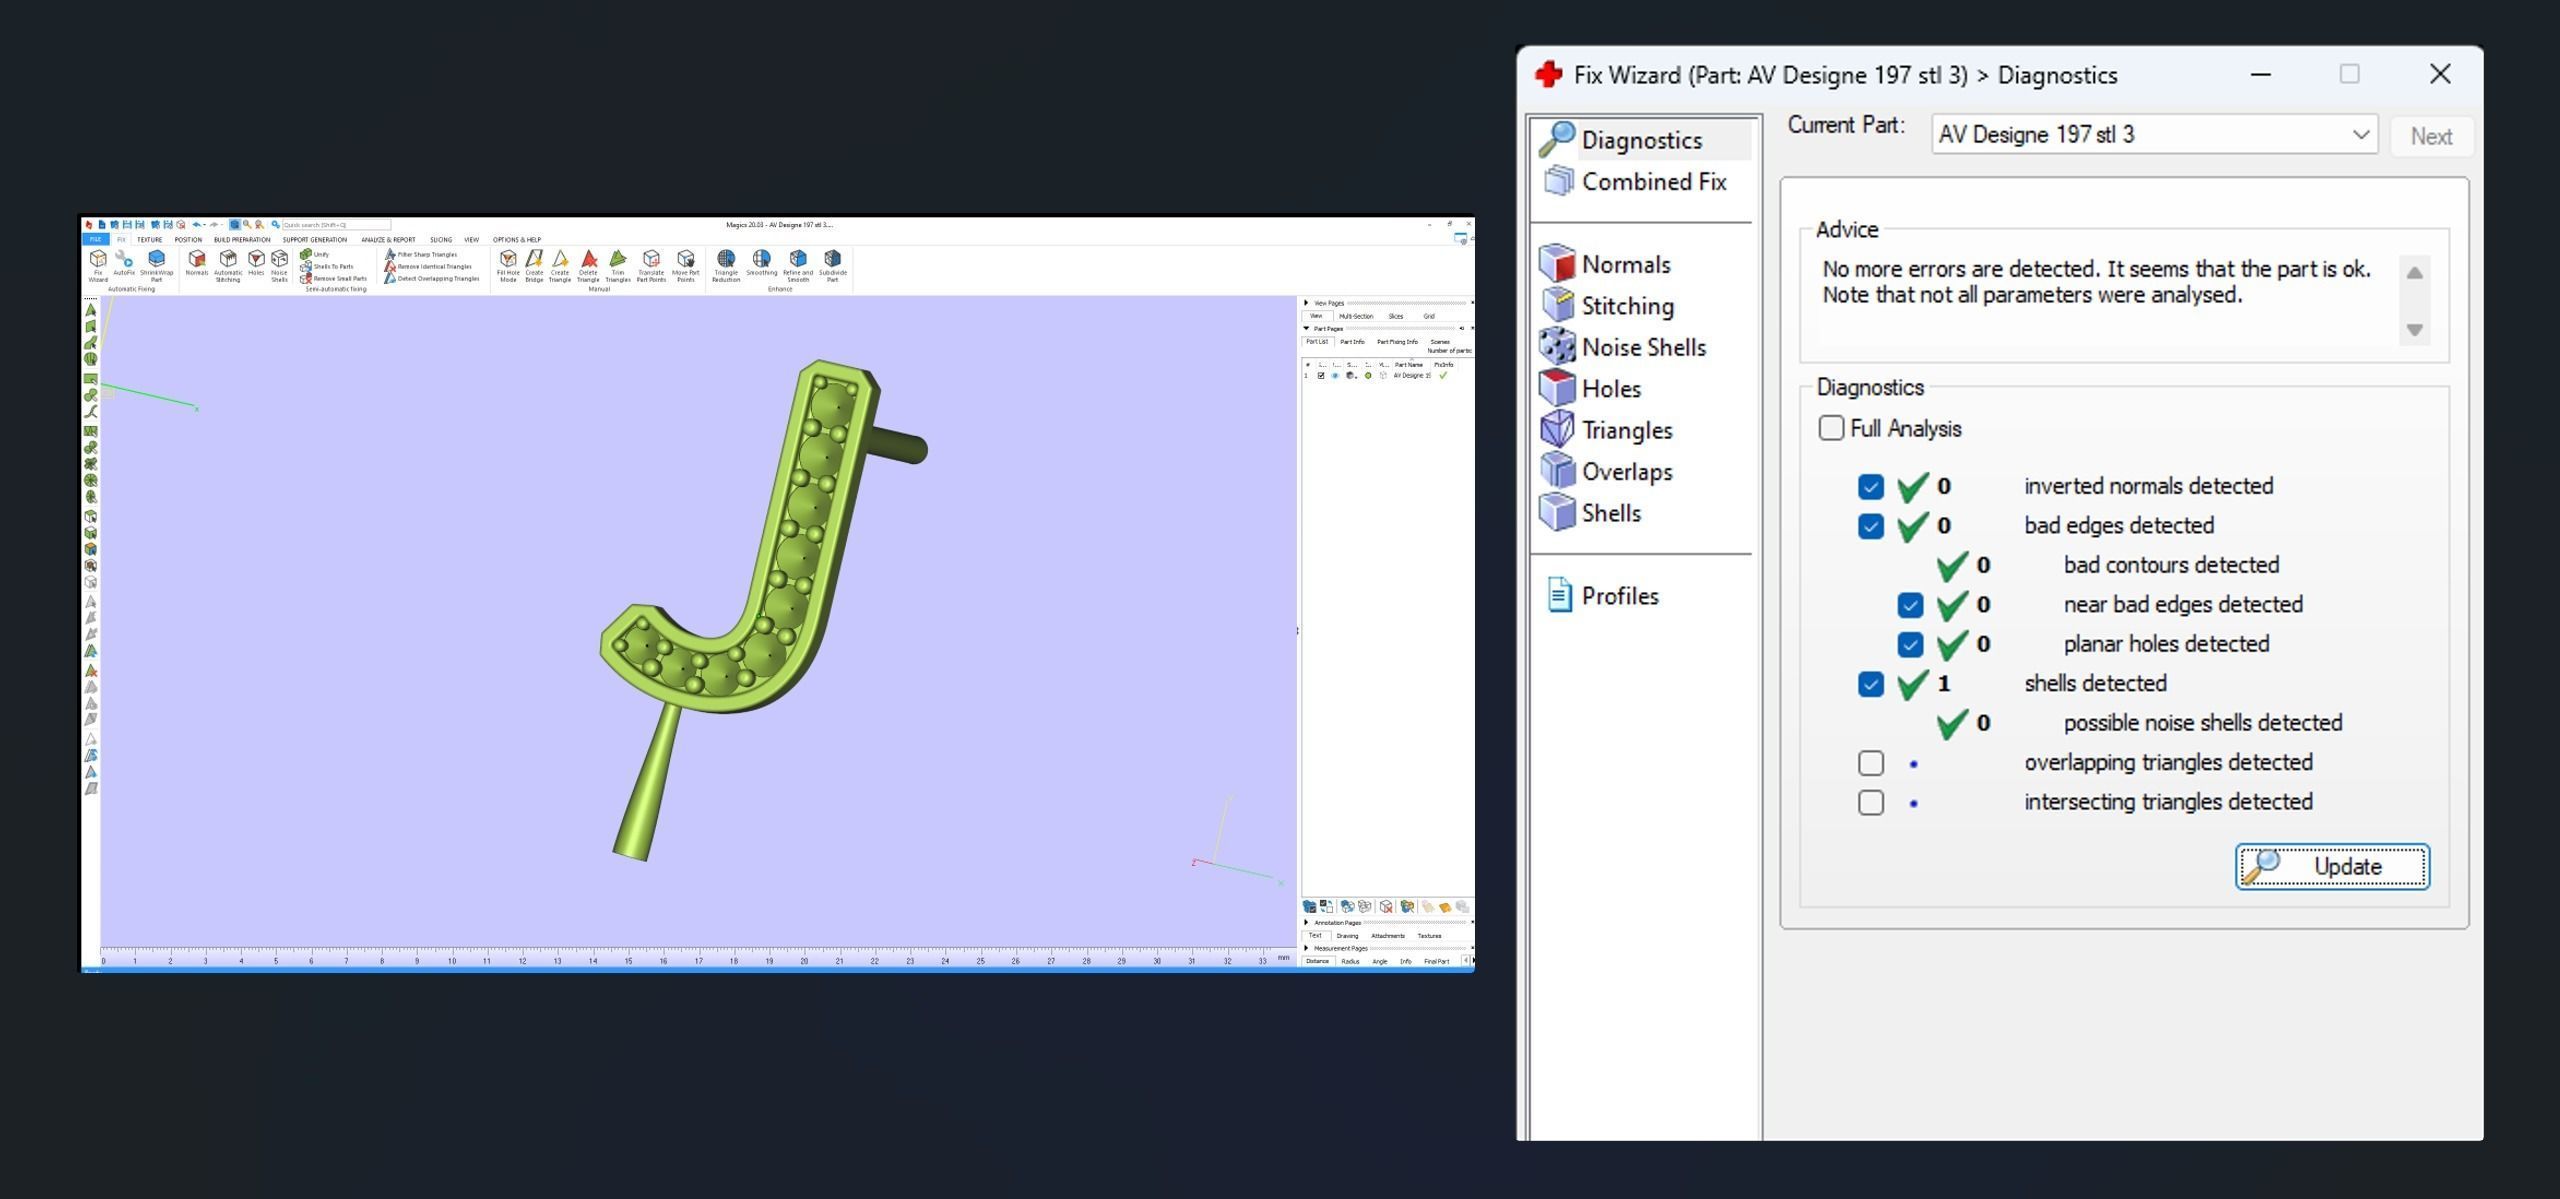Uncheck inverted normals detected checkbox
The width and height of the screenshot is (2560, 1199).
pyautogui.click(x=1871, y=487)
